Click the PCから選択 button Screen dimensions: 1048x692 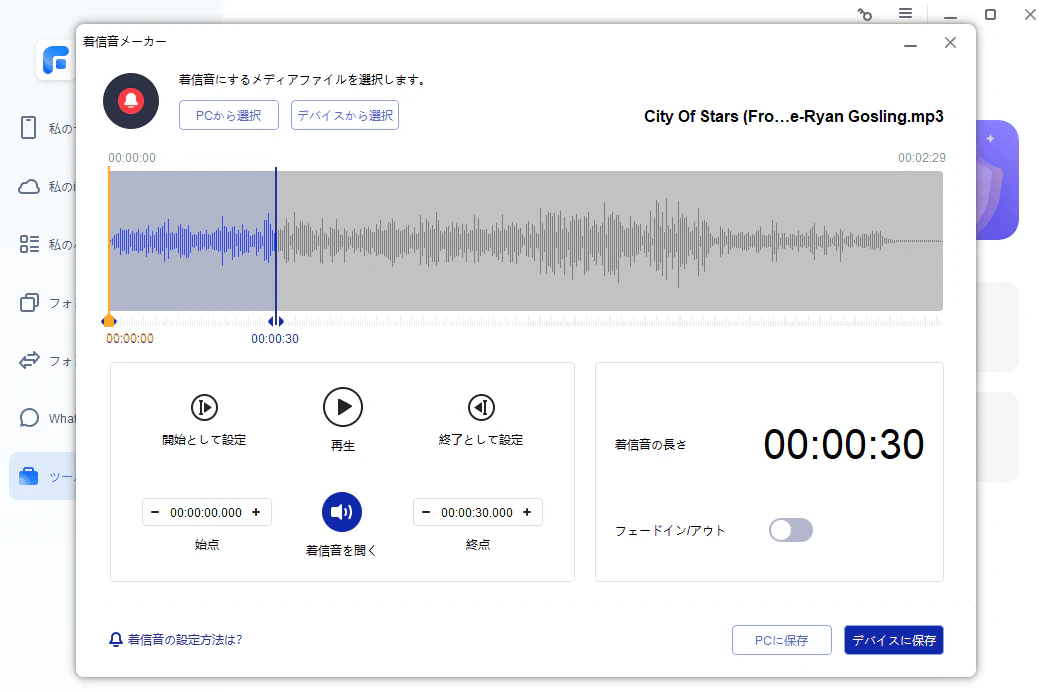[x=229, y=115]
